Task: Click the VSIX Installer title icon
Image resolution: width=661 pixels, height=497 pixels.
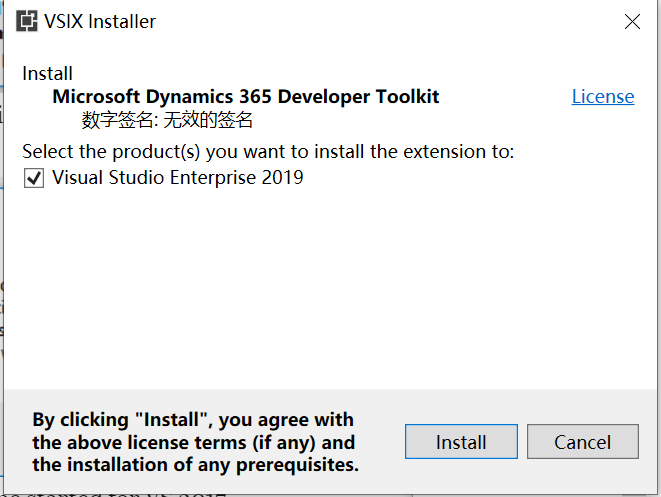Action: tap(27, 21)
